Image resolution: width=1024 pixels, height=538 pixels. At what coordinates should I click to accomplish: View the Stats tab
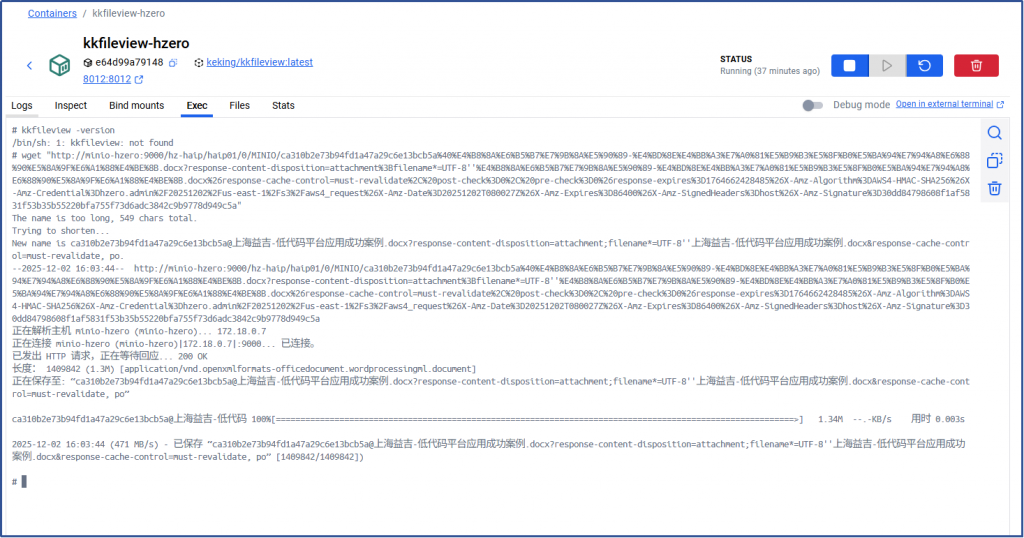(x=283, y=105)
